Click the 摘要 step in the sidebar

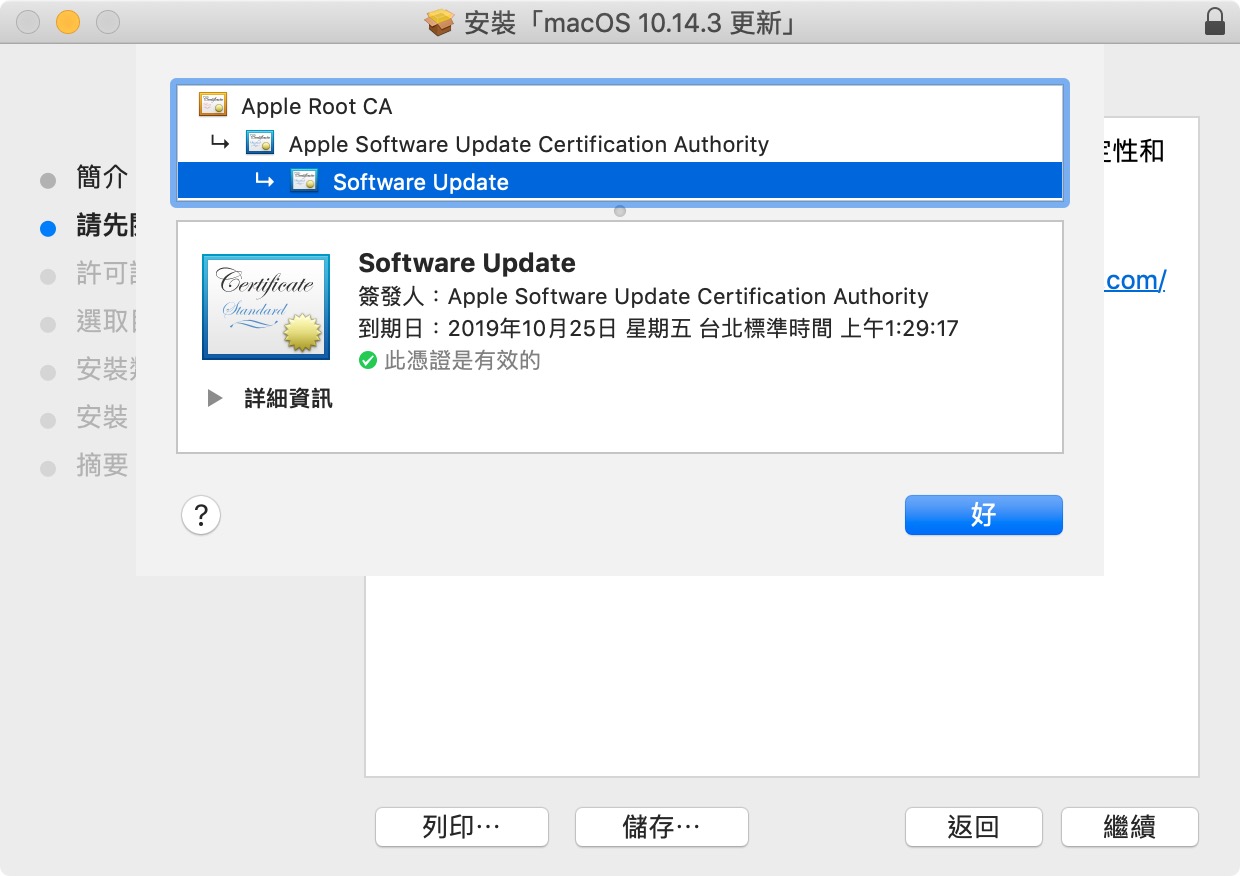102,464
